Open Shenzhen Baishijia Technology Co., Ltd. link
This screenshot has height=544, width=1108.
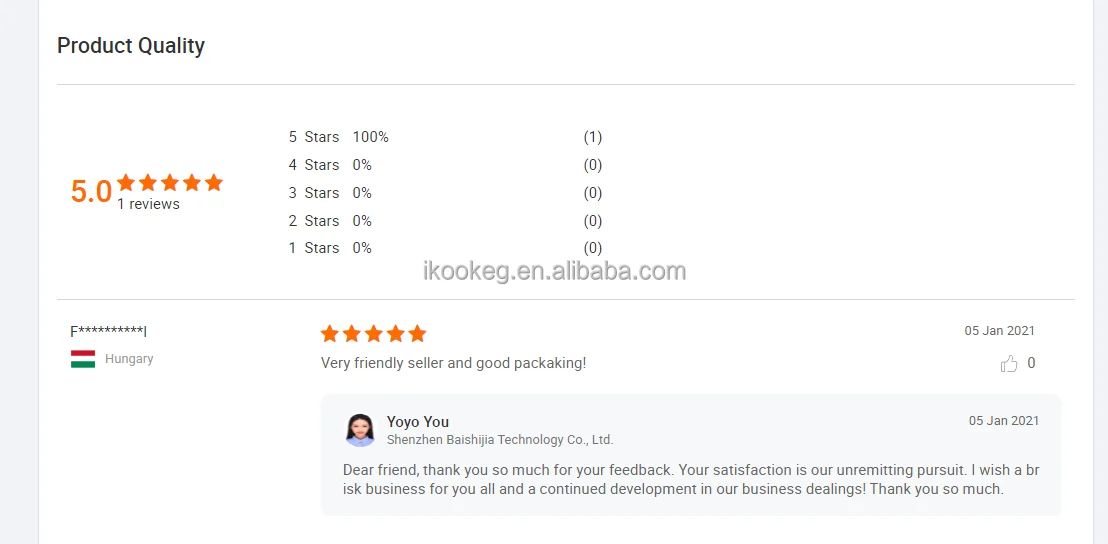tap(499, 440)
